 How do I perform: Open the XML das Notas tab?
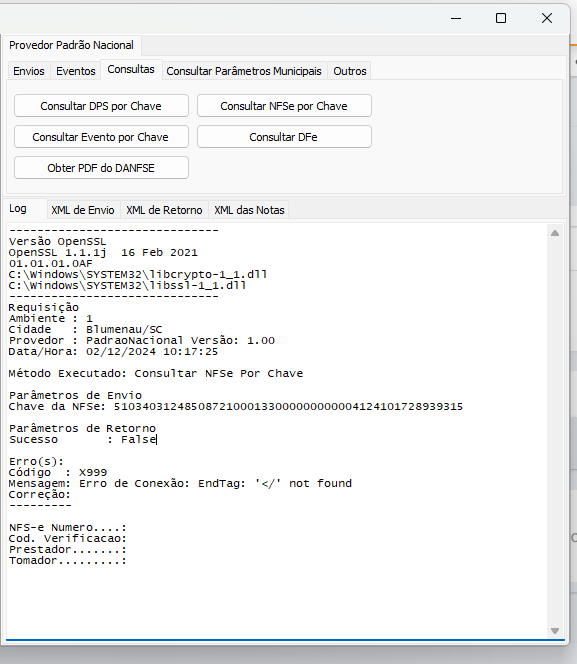pos(249,210)
